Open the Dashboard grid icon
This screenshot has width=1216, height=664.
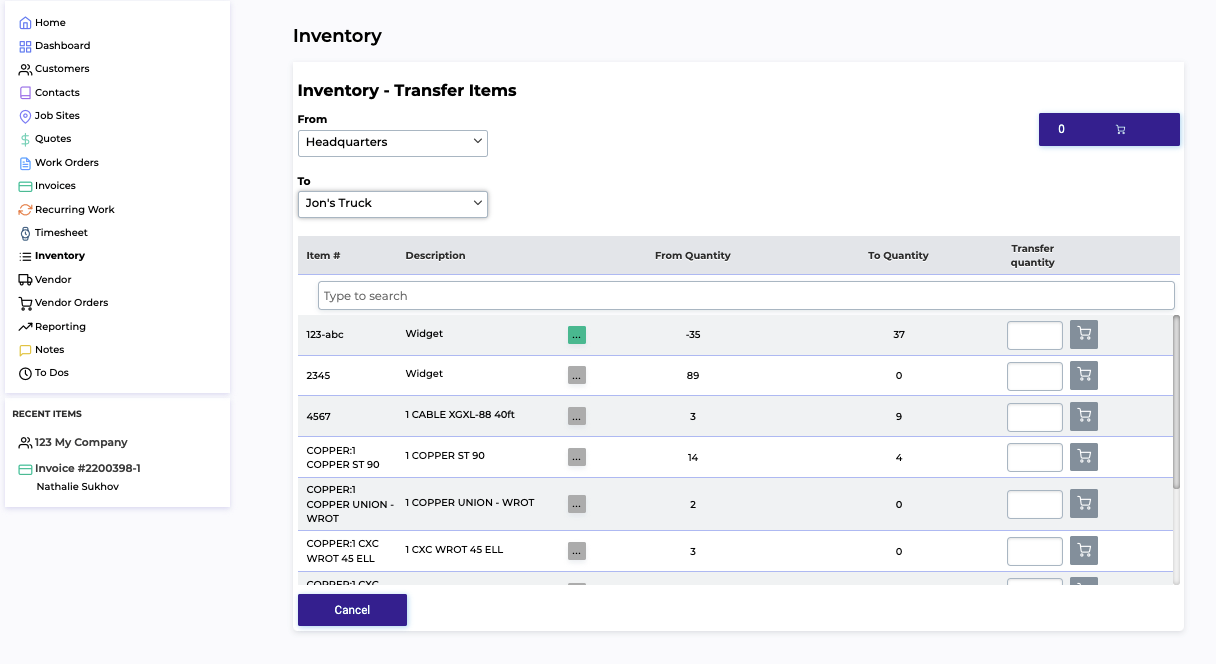(x=25, y=46)
